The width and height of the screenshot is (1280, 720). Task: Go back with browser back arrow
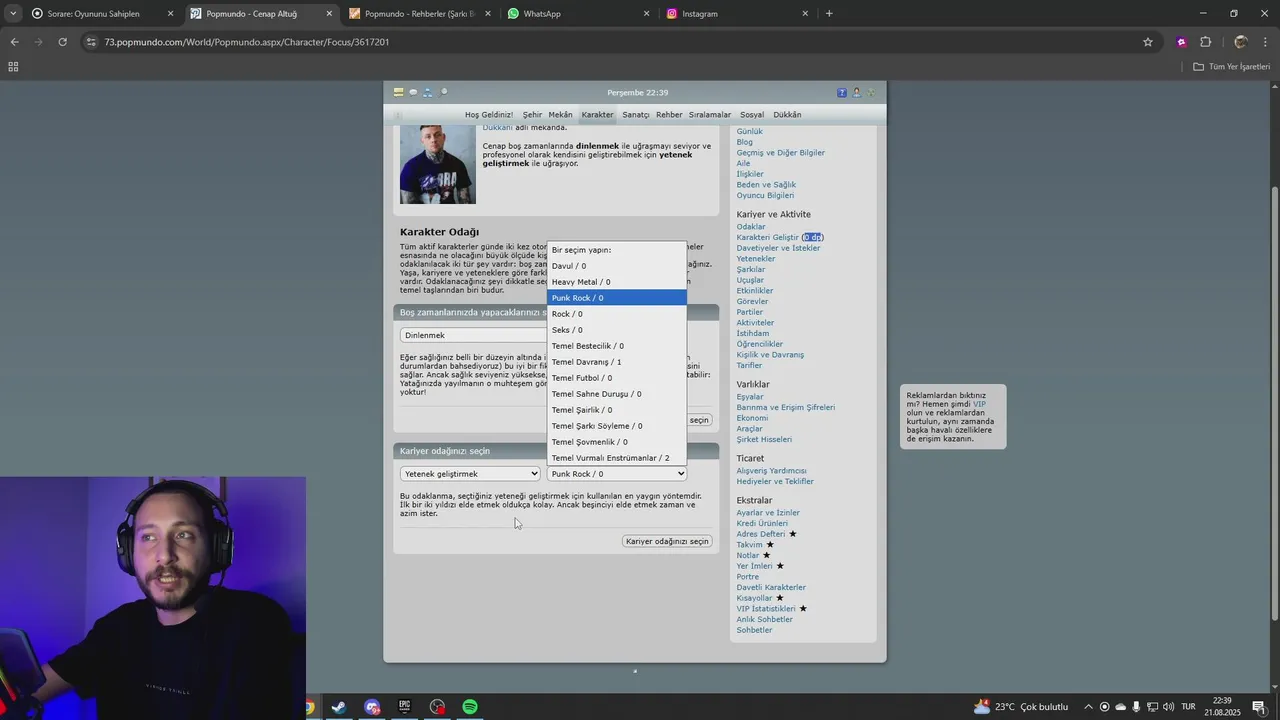pos(14,42)
